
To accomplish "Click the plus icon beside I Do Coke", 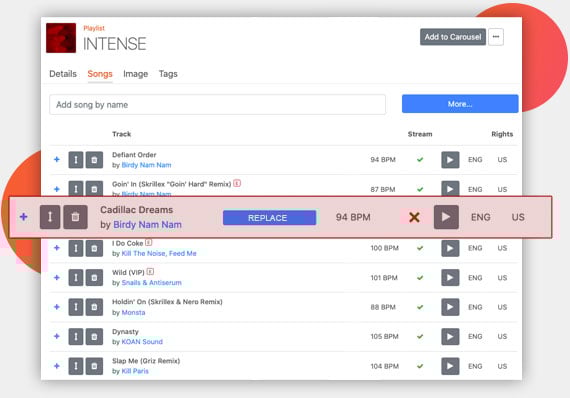I will pyautogui.click(x=57, y=248).
